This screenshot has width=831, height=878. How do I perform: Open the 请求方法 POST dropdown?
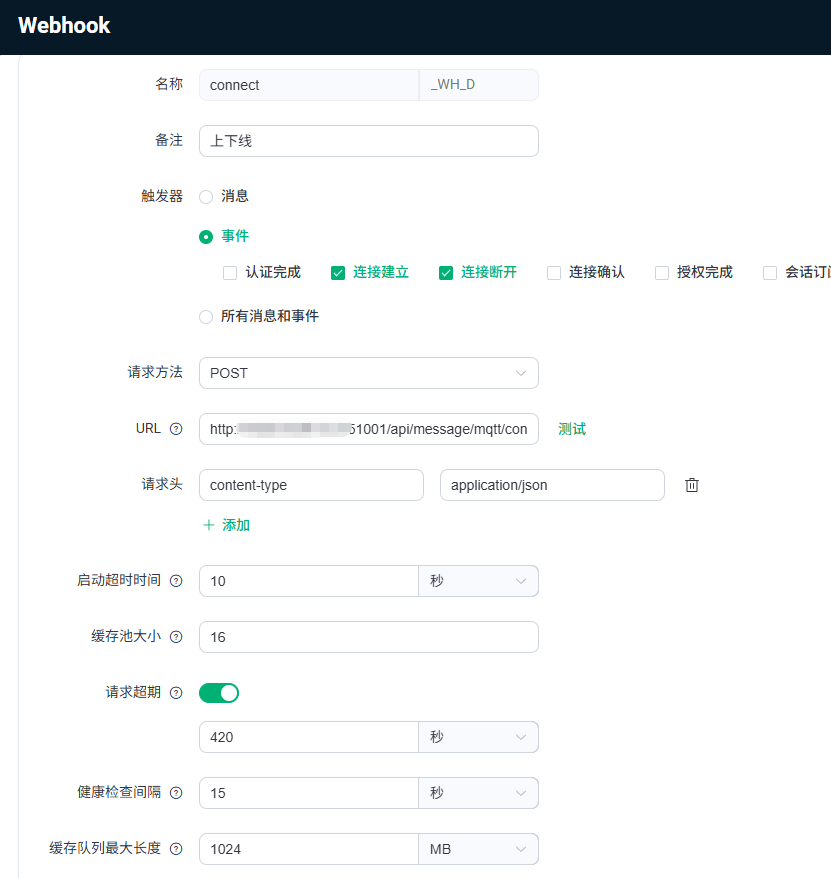point(368,373)
